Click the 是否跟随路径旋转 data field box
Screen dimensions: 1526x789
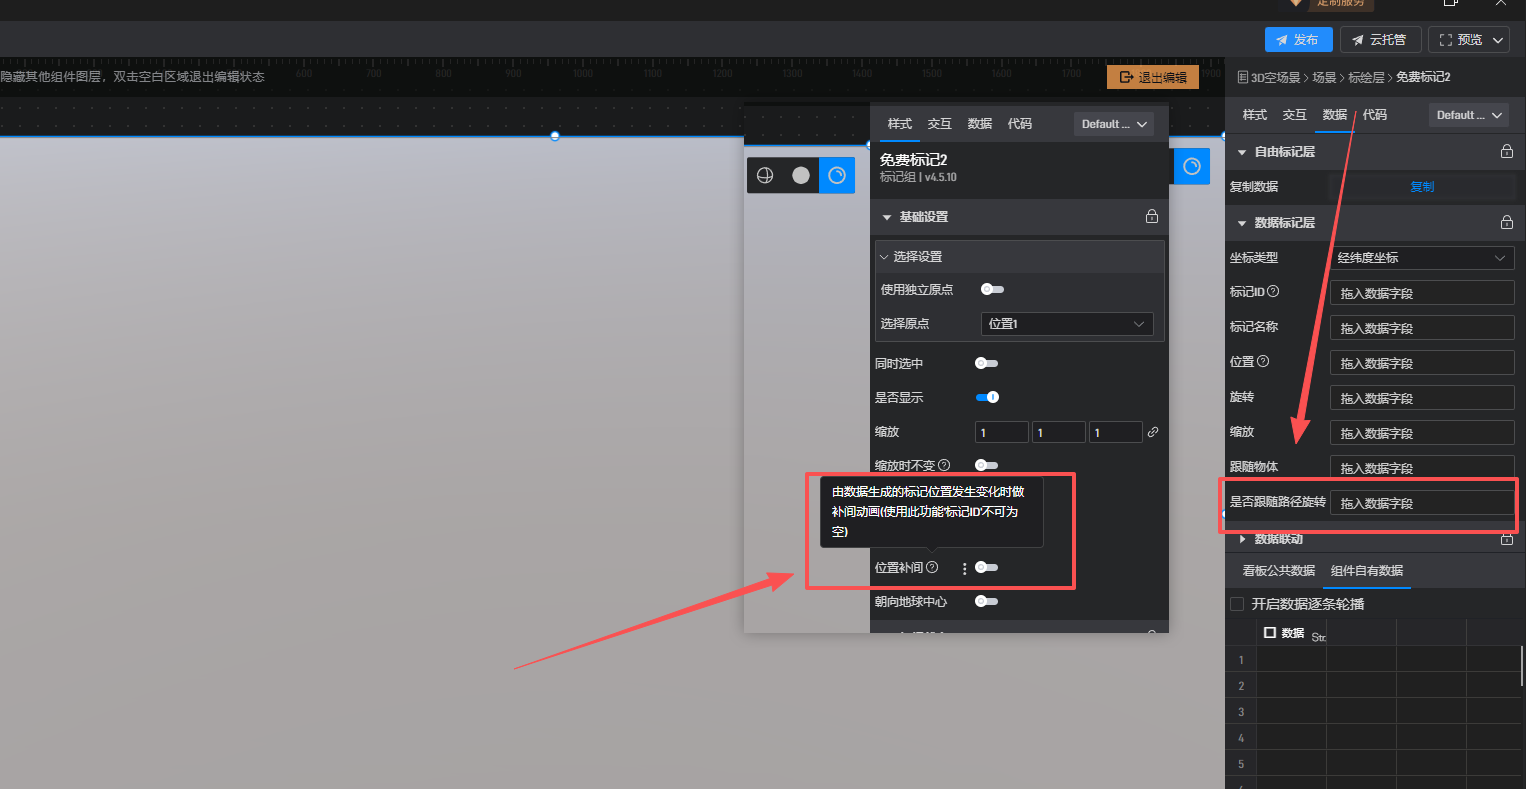point(1421,503)
